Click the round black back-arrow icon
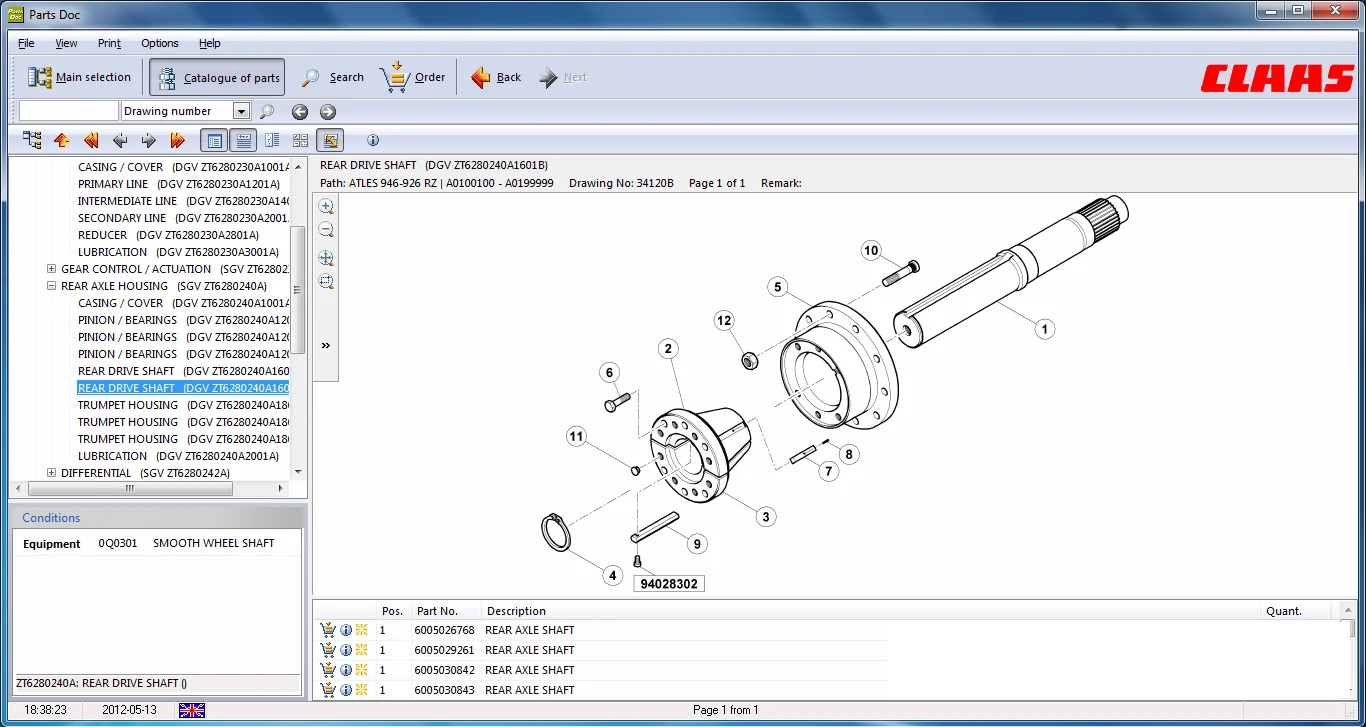Image resolution: width=1366 pixels, height=727 pixels. [x=299, y=112]
